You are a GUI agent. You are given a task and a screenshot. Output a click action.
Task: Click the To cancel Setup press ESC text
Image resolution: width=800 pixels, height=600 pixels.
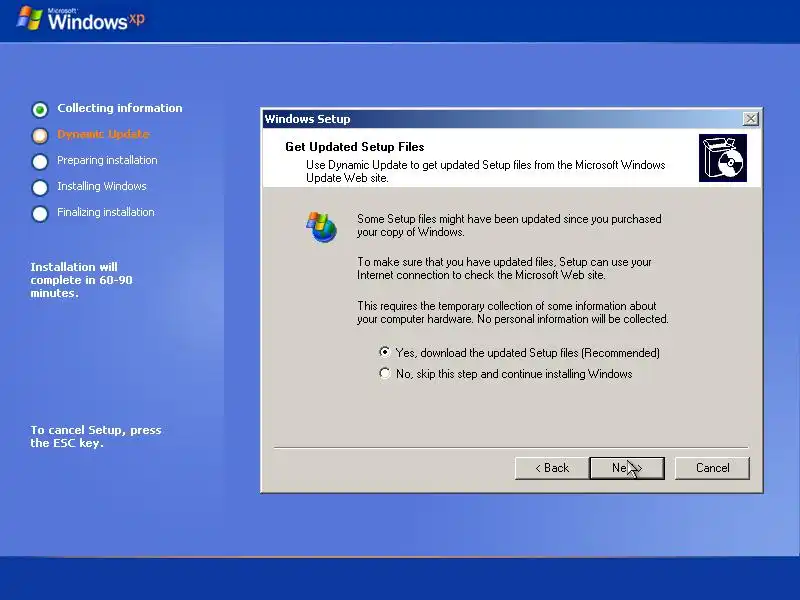point(95,436)
